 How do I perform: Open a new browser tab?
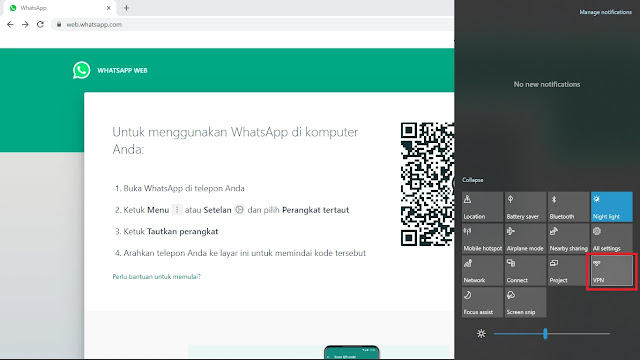pos(126,8)
